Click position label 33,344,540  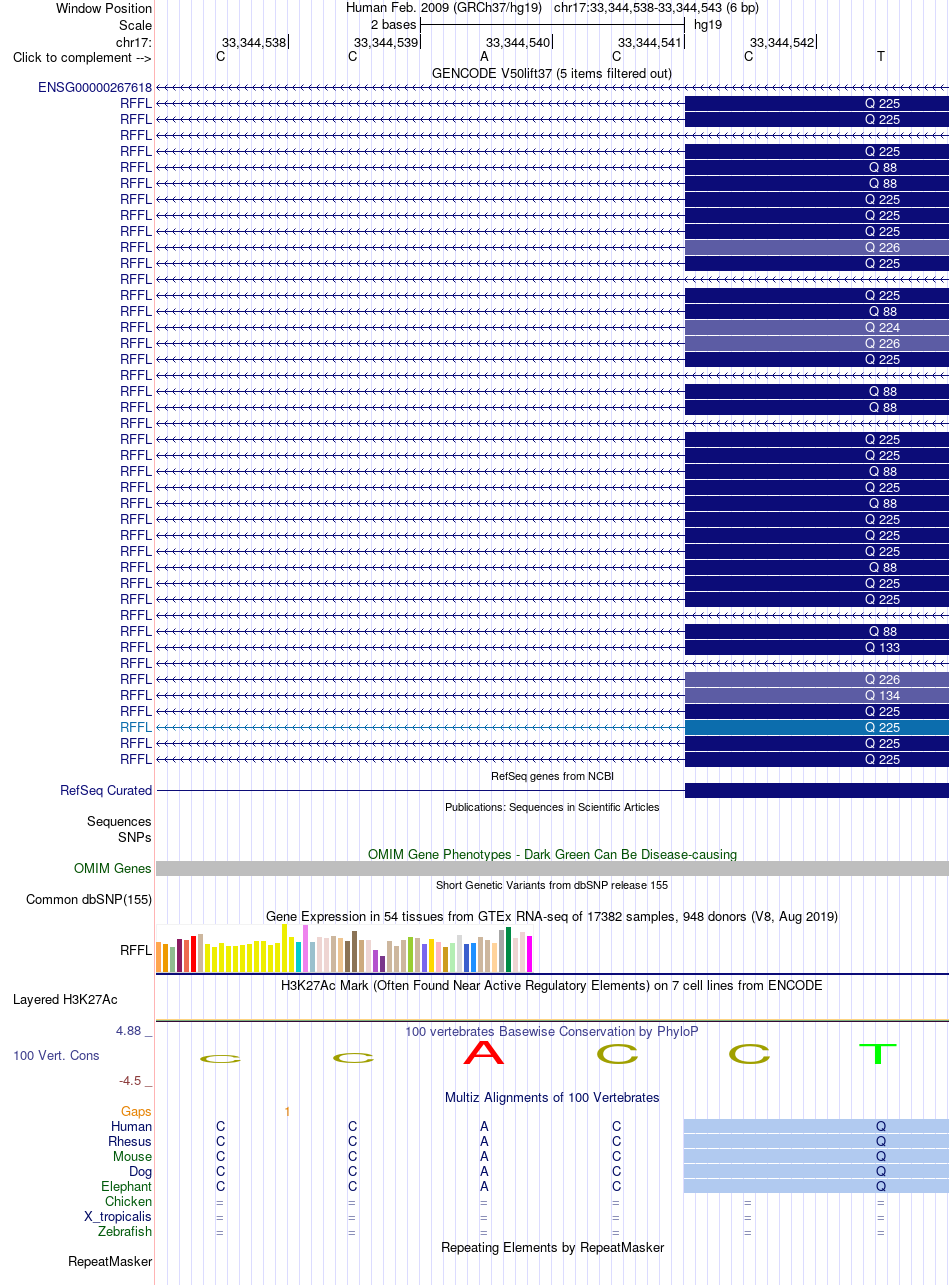518,42
